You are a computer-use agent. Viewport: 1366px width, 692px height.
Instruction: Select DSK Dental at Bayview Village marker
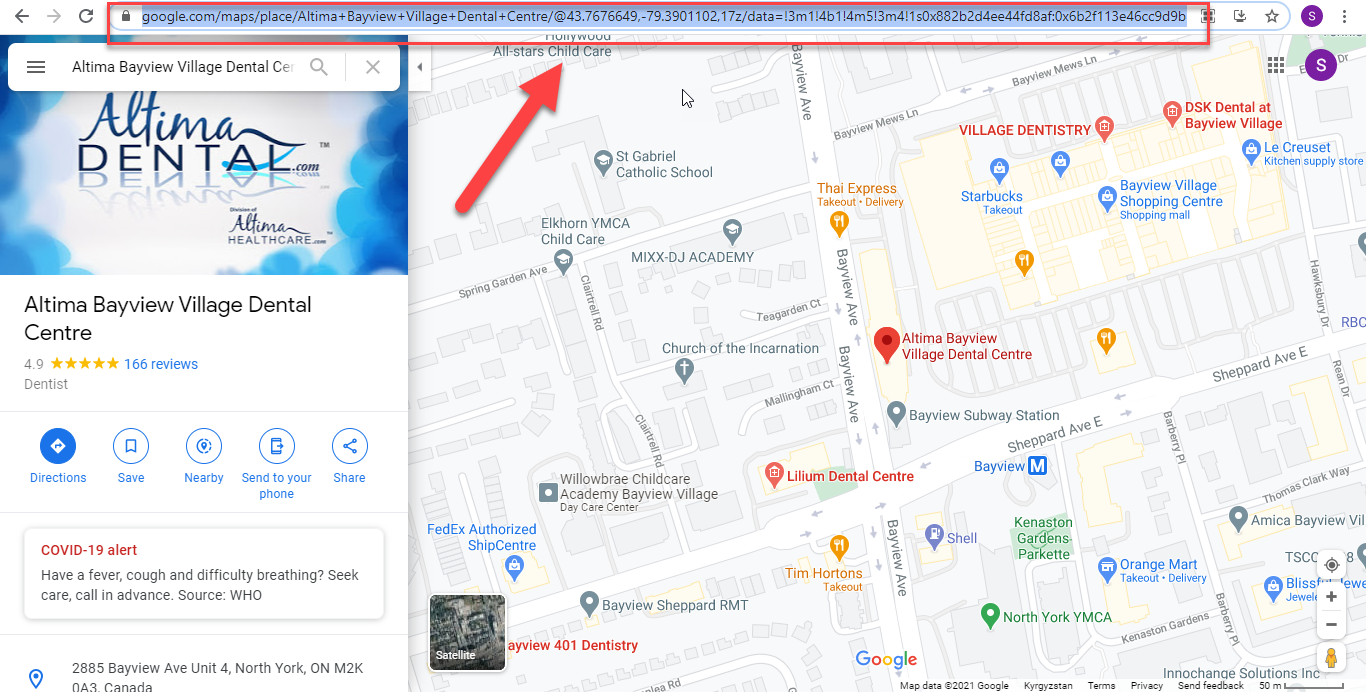[x=1172, y=114]
